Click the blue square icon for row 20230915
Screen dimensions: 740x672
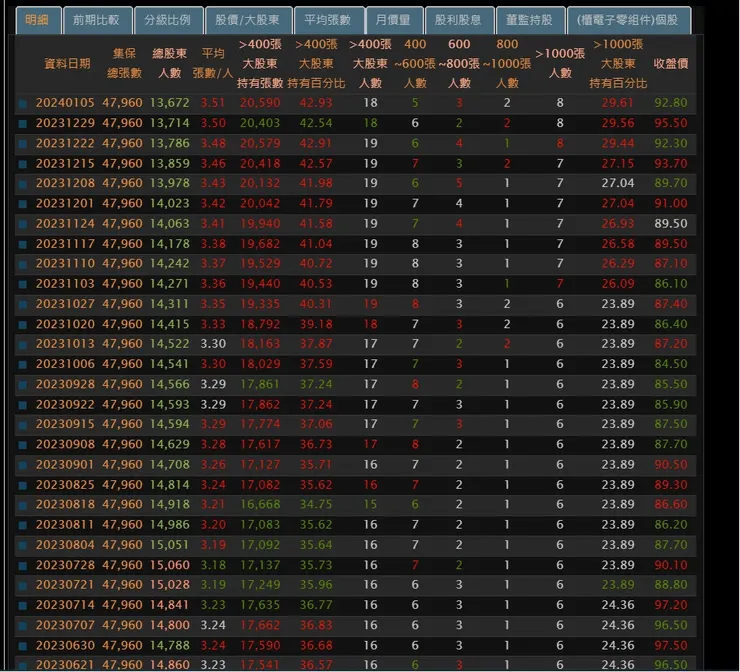[22, 425]
